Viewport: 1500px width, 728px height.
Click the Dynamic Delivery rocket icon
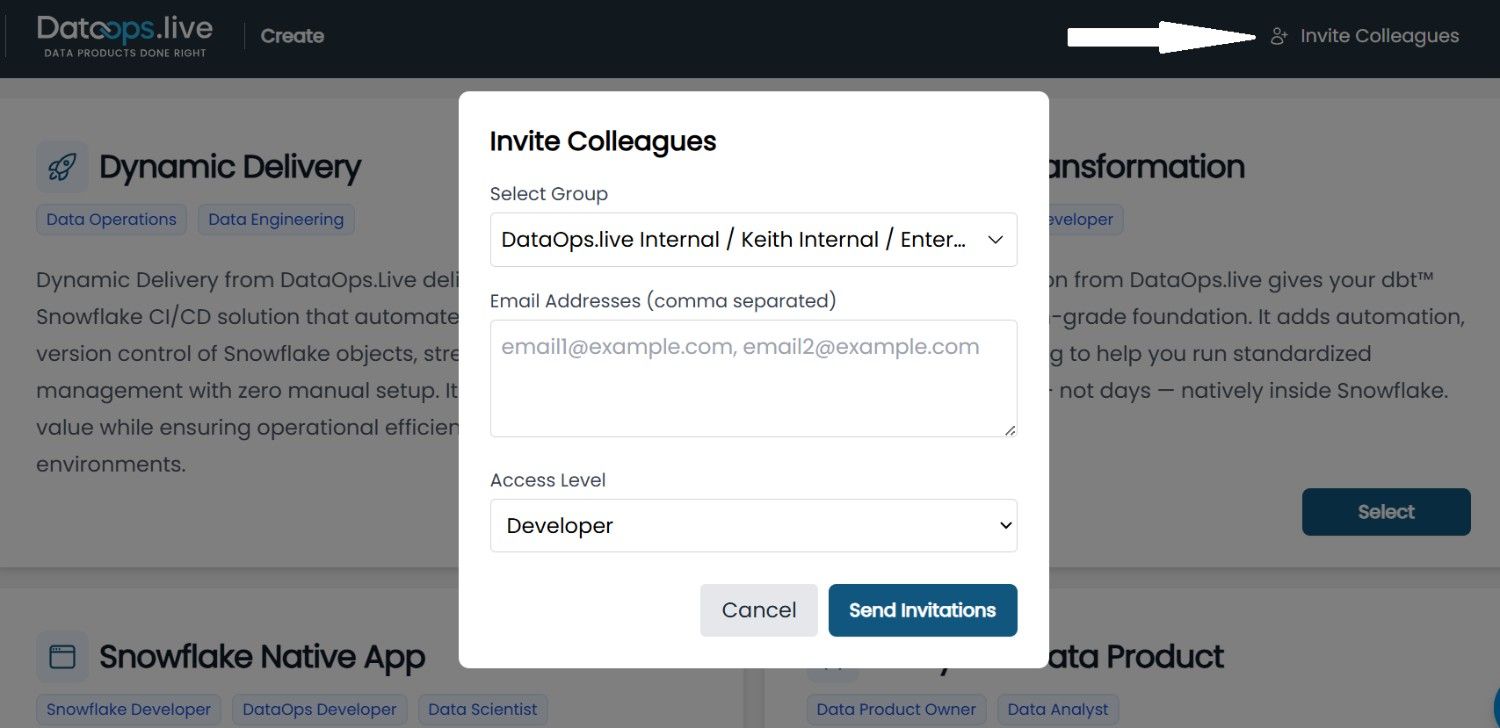62,167
